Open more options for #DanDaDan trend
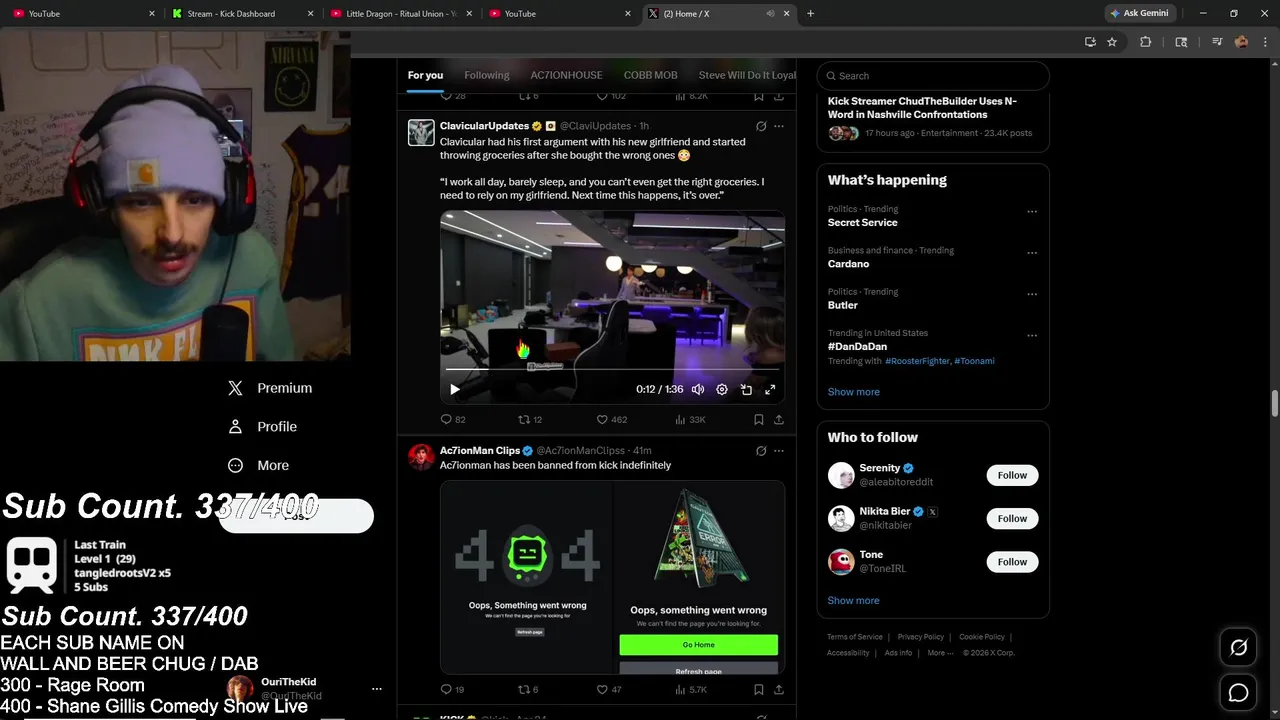The image size is (1280, 720). [x=1032, y=335]
